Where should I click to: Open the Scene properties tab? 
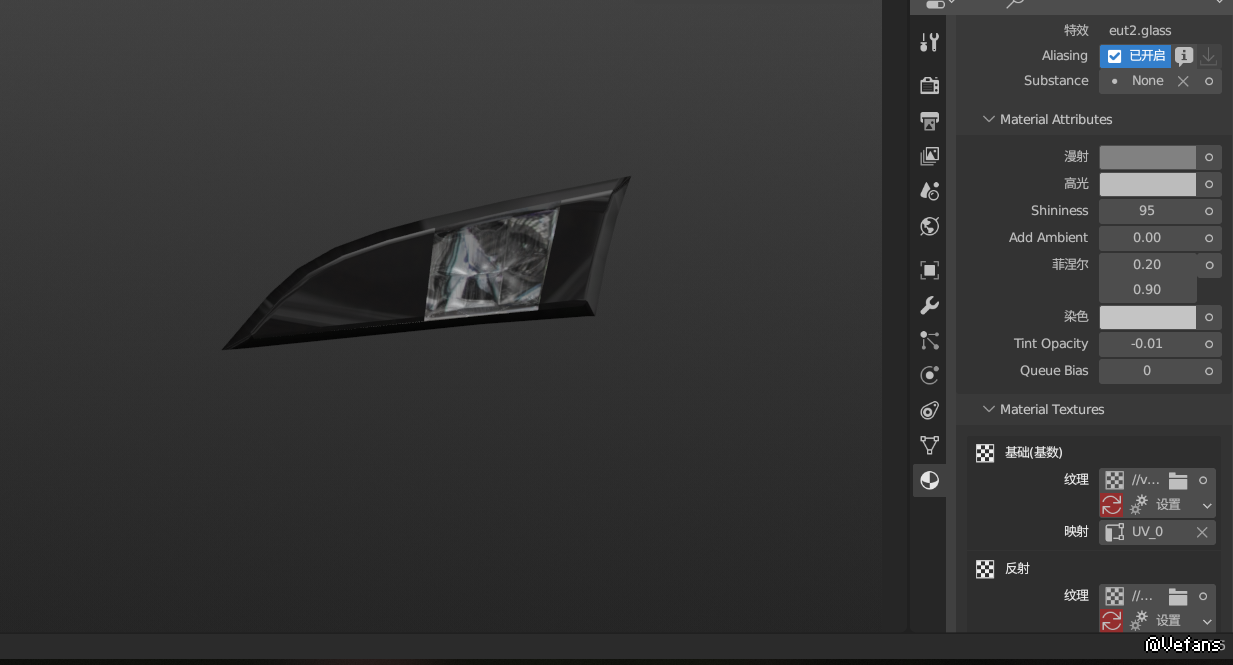pos(929,191)
